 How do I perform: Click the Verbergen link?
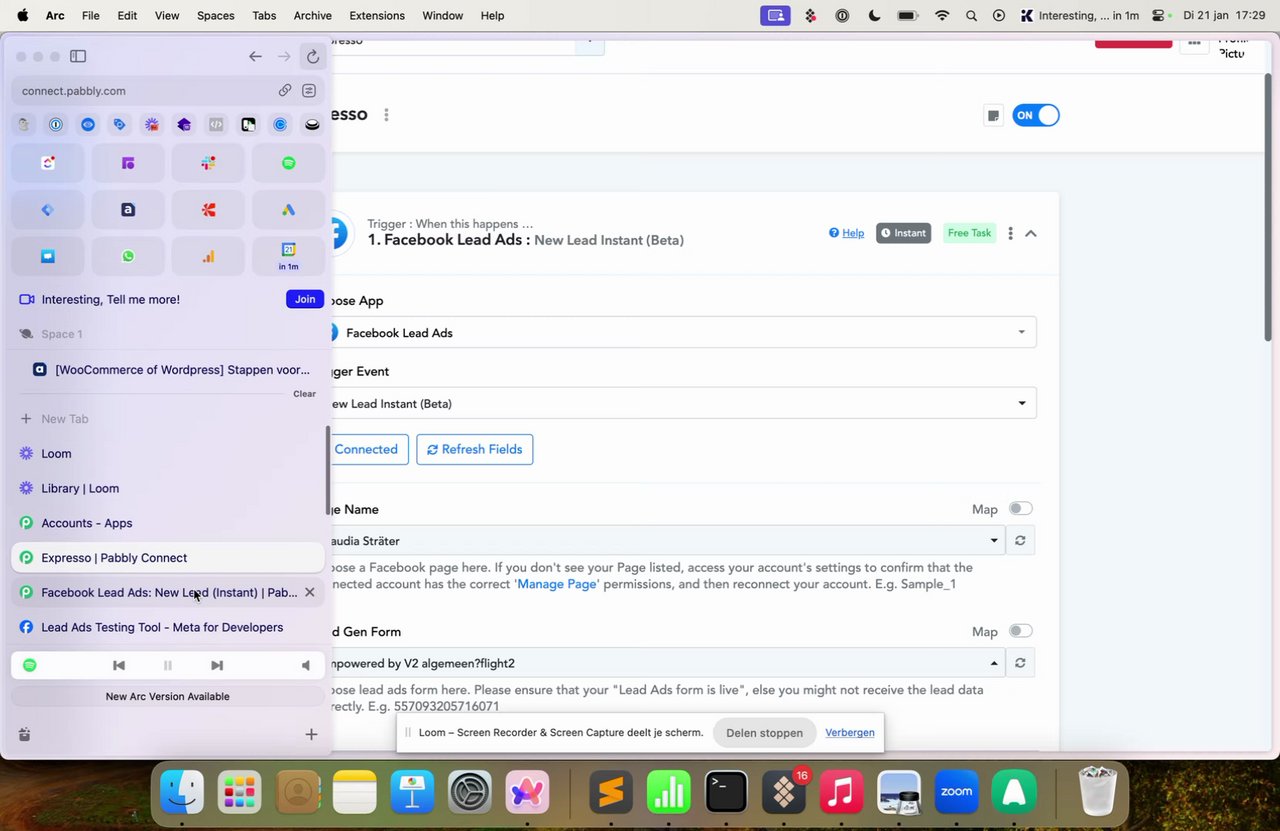pos(850,732)
